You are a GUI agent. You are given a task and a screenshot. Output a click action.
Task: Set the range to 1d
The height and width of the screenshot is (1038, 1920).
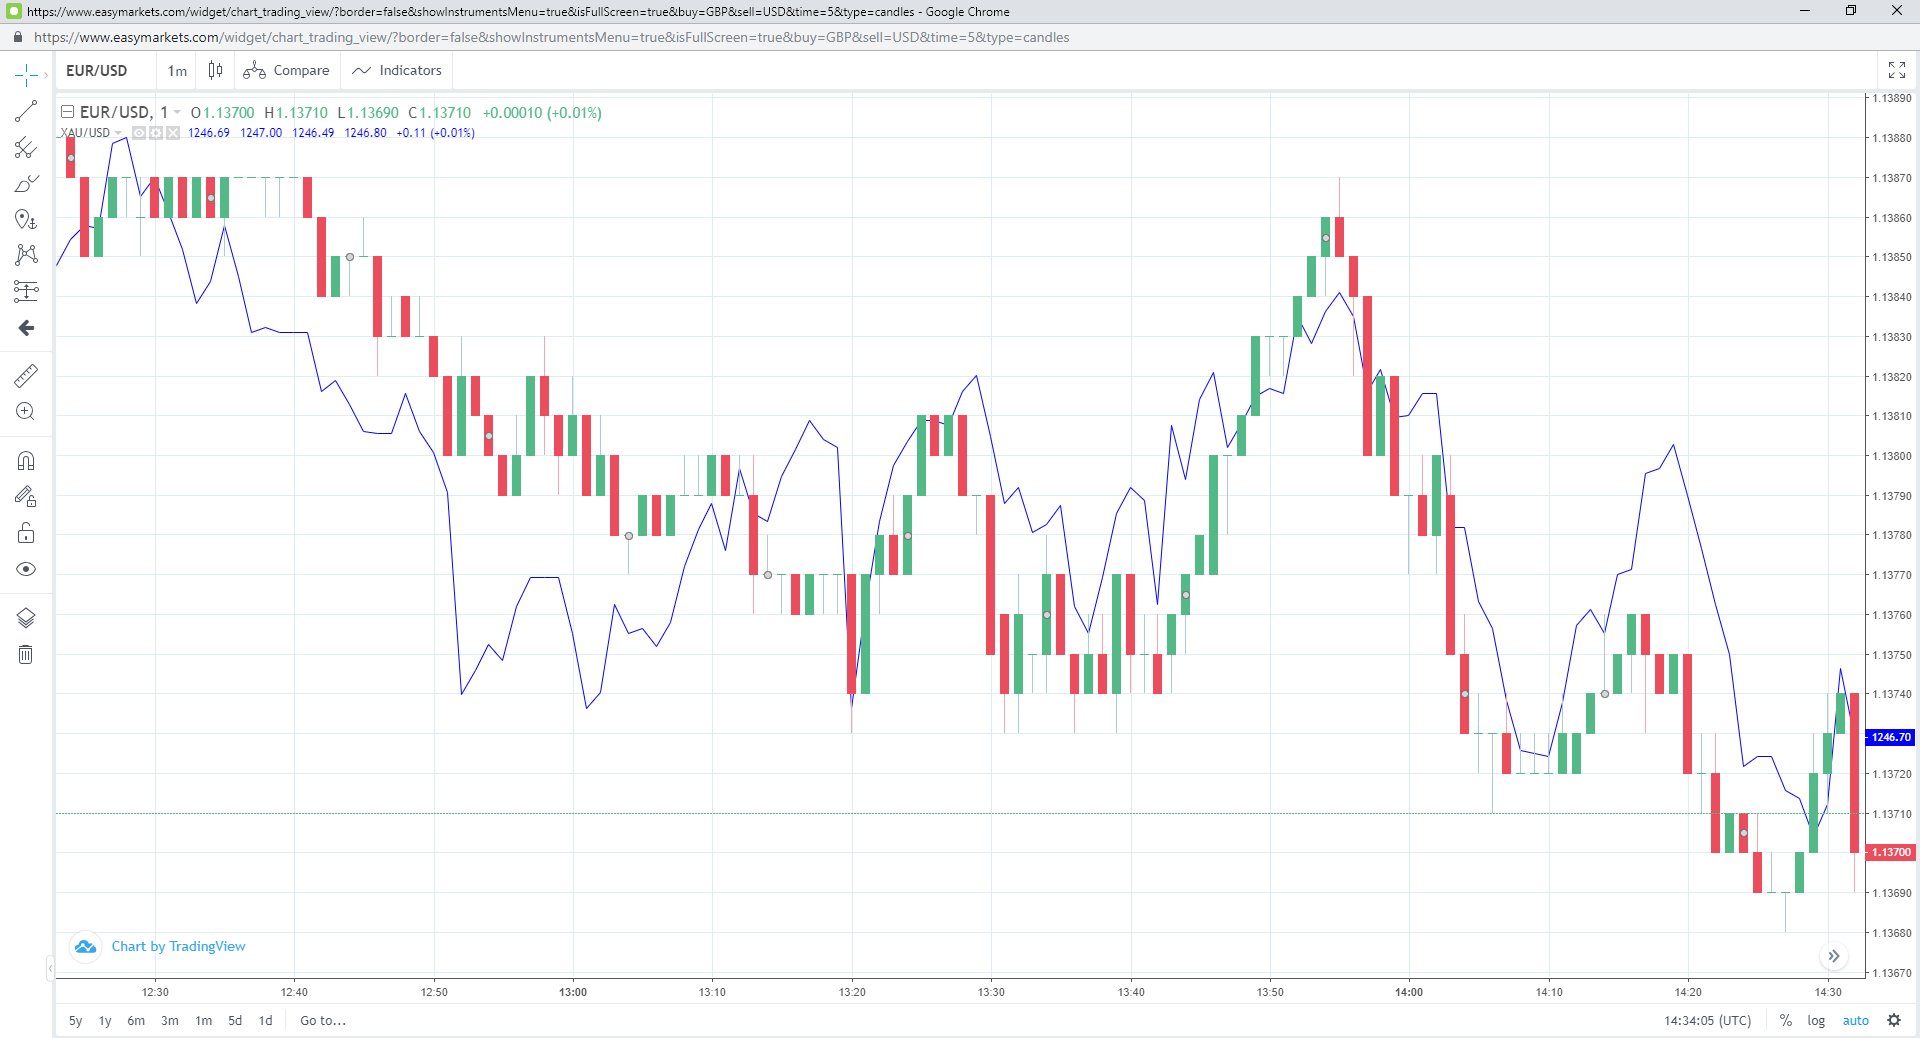coord(266,1021)
